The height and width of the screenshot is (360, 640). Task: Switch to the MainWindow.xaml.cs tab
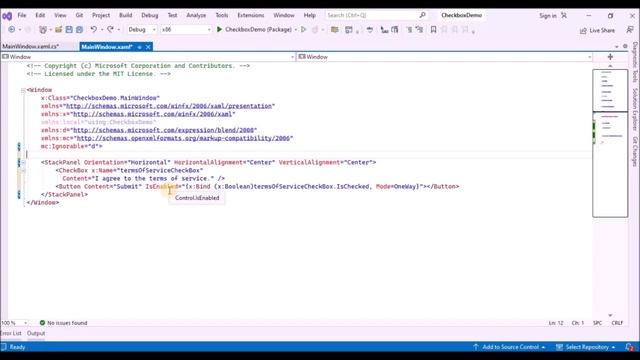(31, 47)
